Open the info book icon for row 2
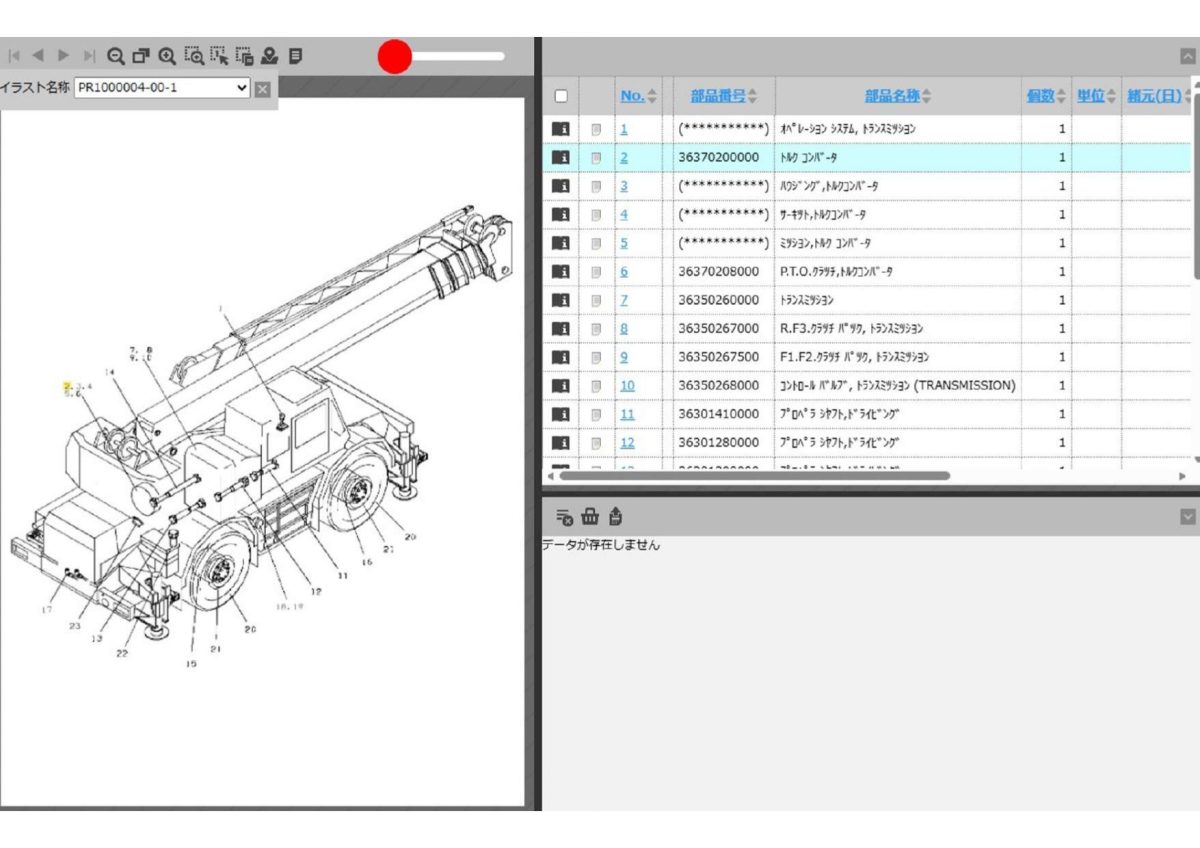Viewport: 1200px width, 848px height. click(561, 158)
